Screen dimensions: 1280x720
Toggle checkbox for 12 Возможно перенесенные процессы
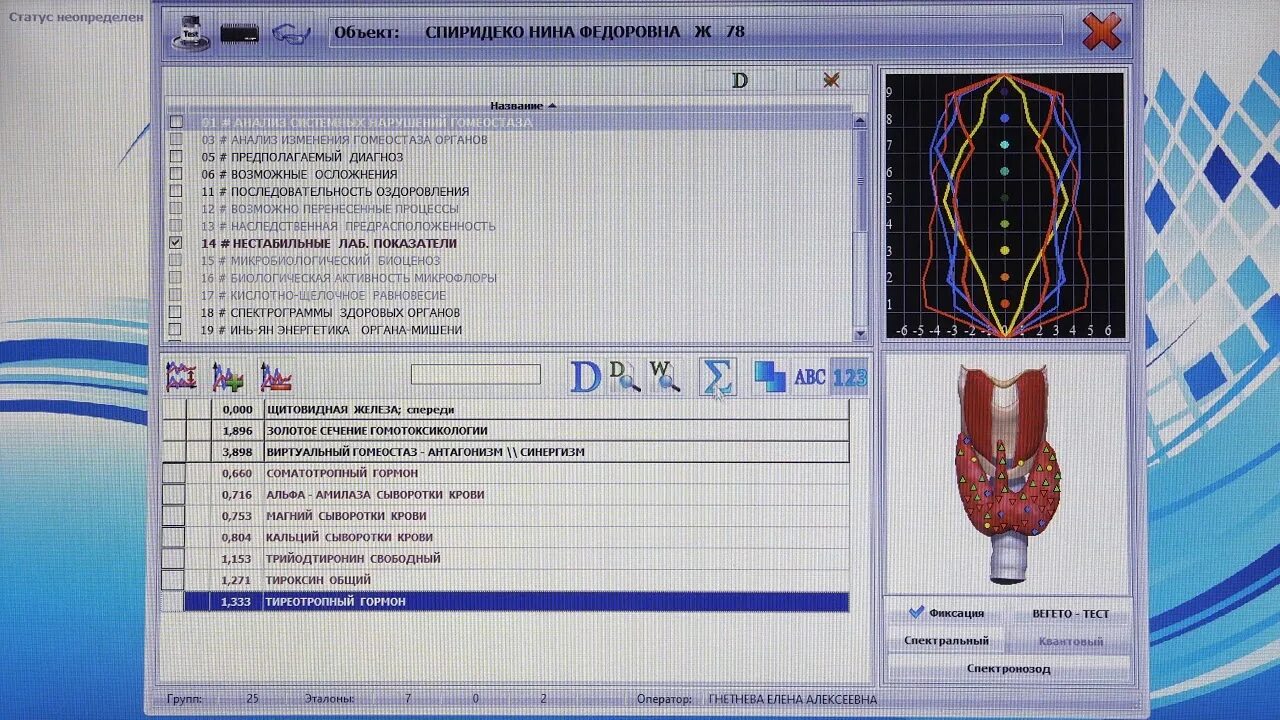point(176,208)
